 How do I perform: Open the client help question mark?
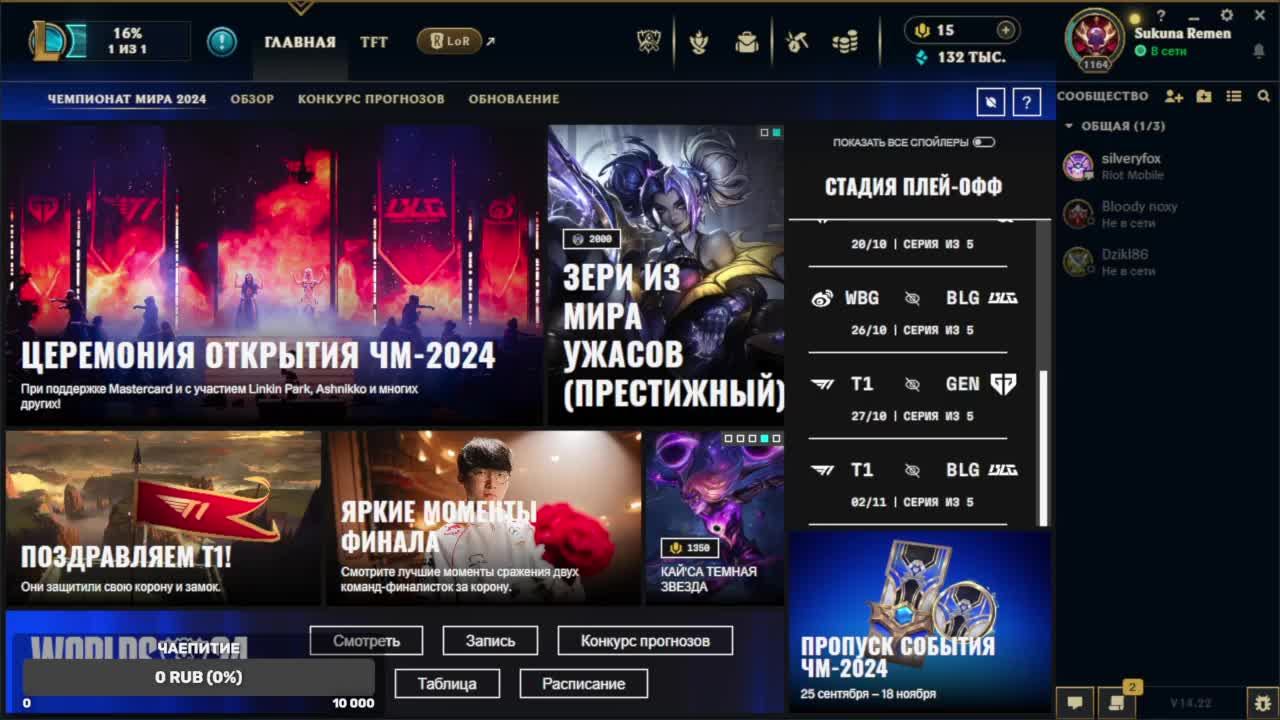[1161, 15]
